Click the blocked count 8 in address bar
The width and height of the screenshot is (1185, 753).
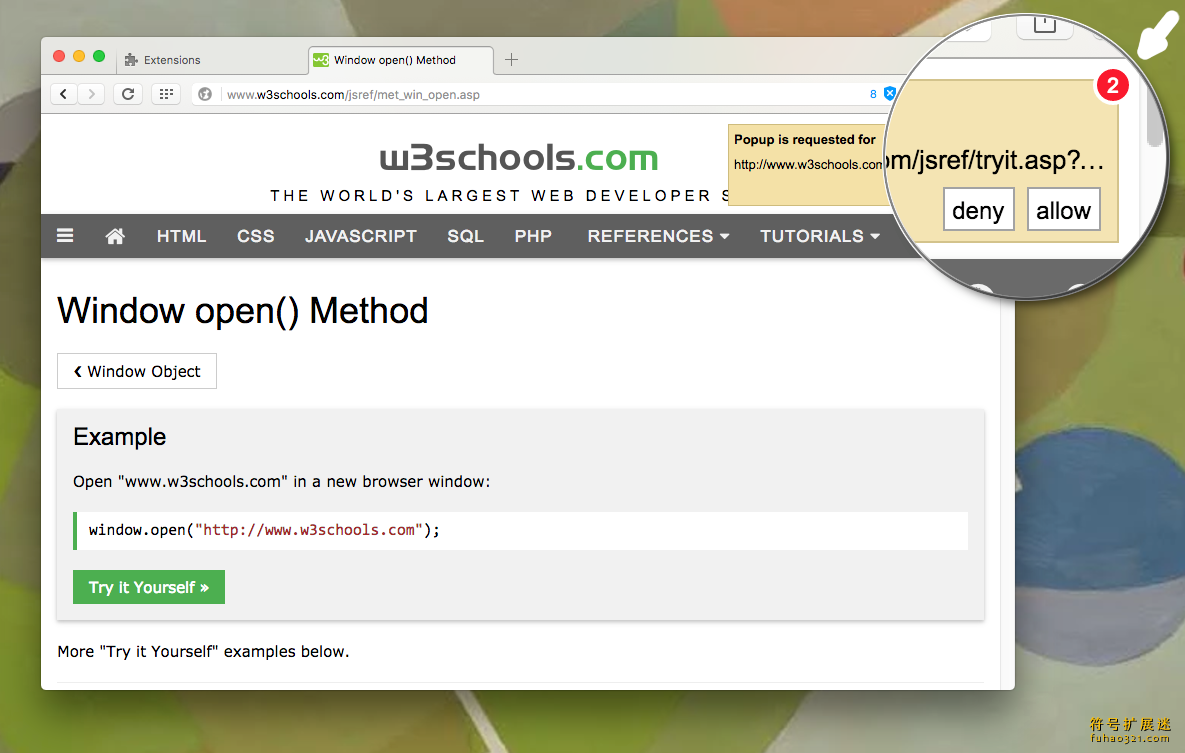click(873, 95)
